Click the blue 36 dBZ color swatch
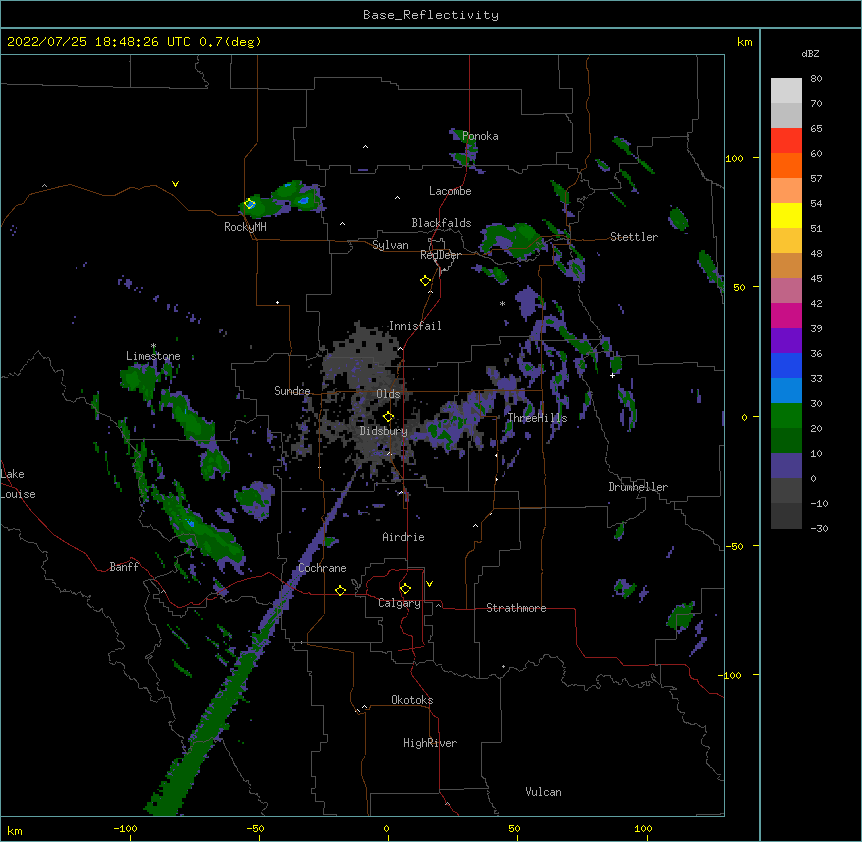Viewport: 862px width, 842px height. [x=786, y=365]
